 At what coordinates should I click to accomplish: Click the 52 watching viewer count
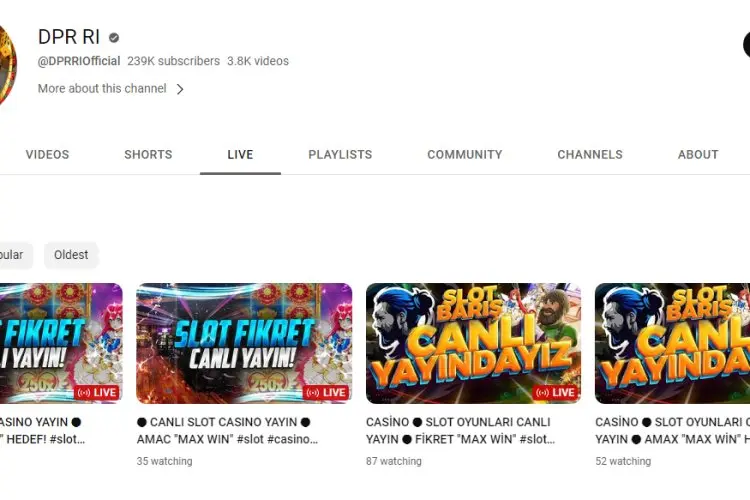[x=623, y=461]
